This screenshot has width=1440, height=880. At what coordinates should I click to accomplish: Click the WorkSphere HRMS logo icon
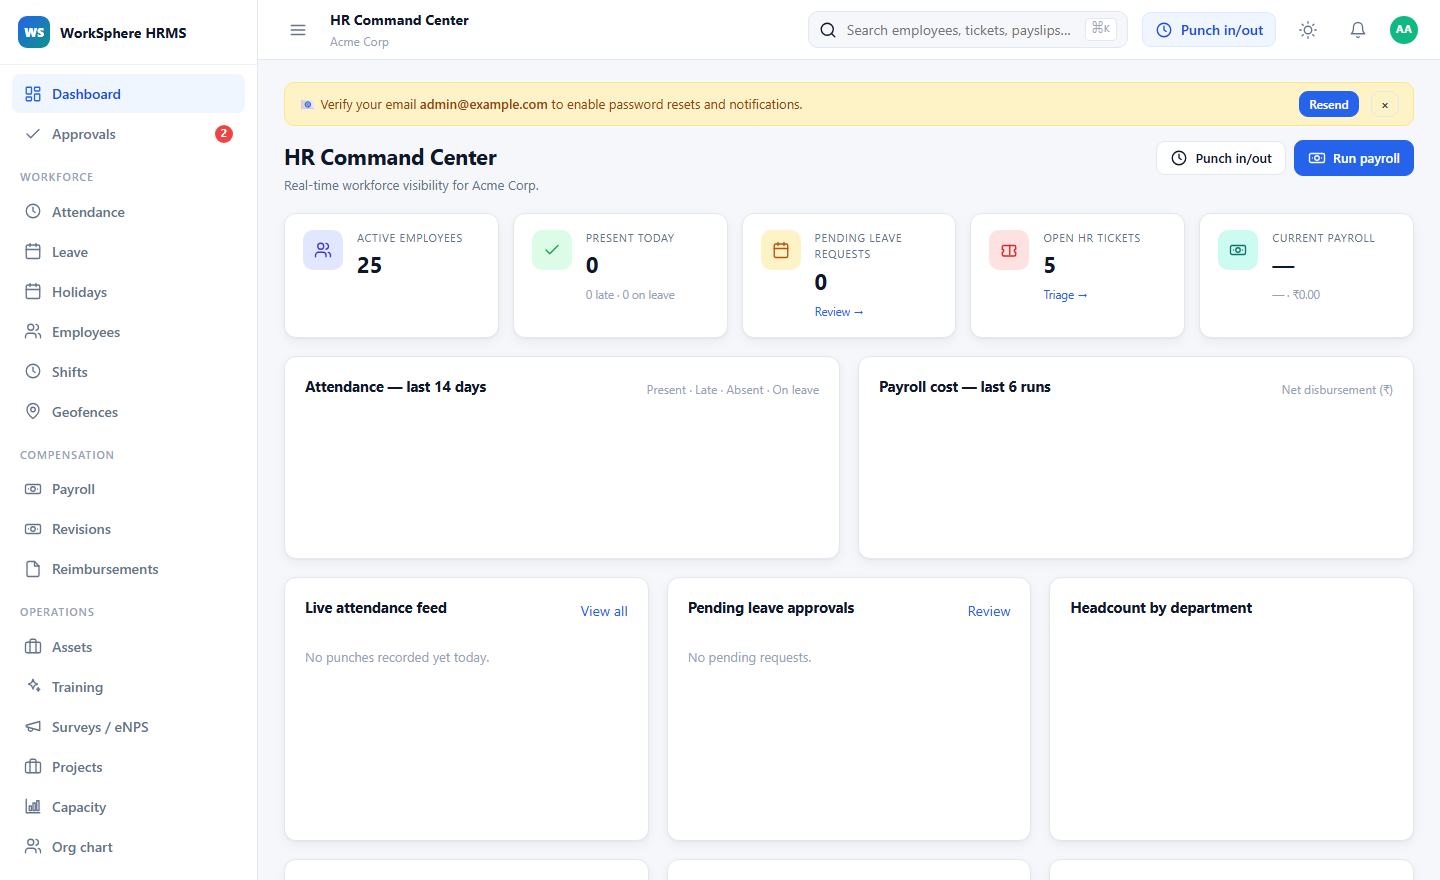34,32
